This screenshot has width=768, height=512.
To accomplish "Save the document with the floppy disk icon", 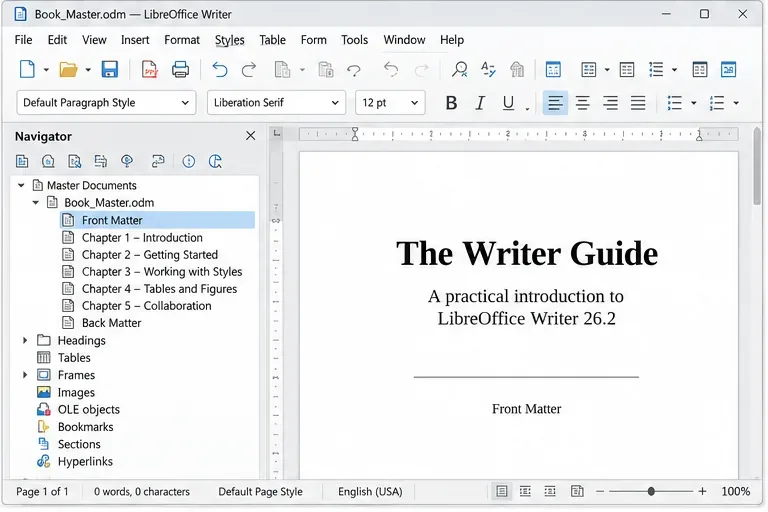I will point(110,69).
